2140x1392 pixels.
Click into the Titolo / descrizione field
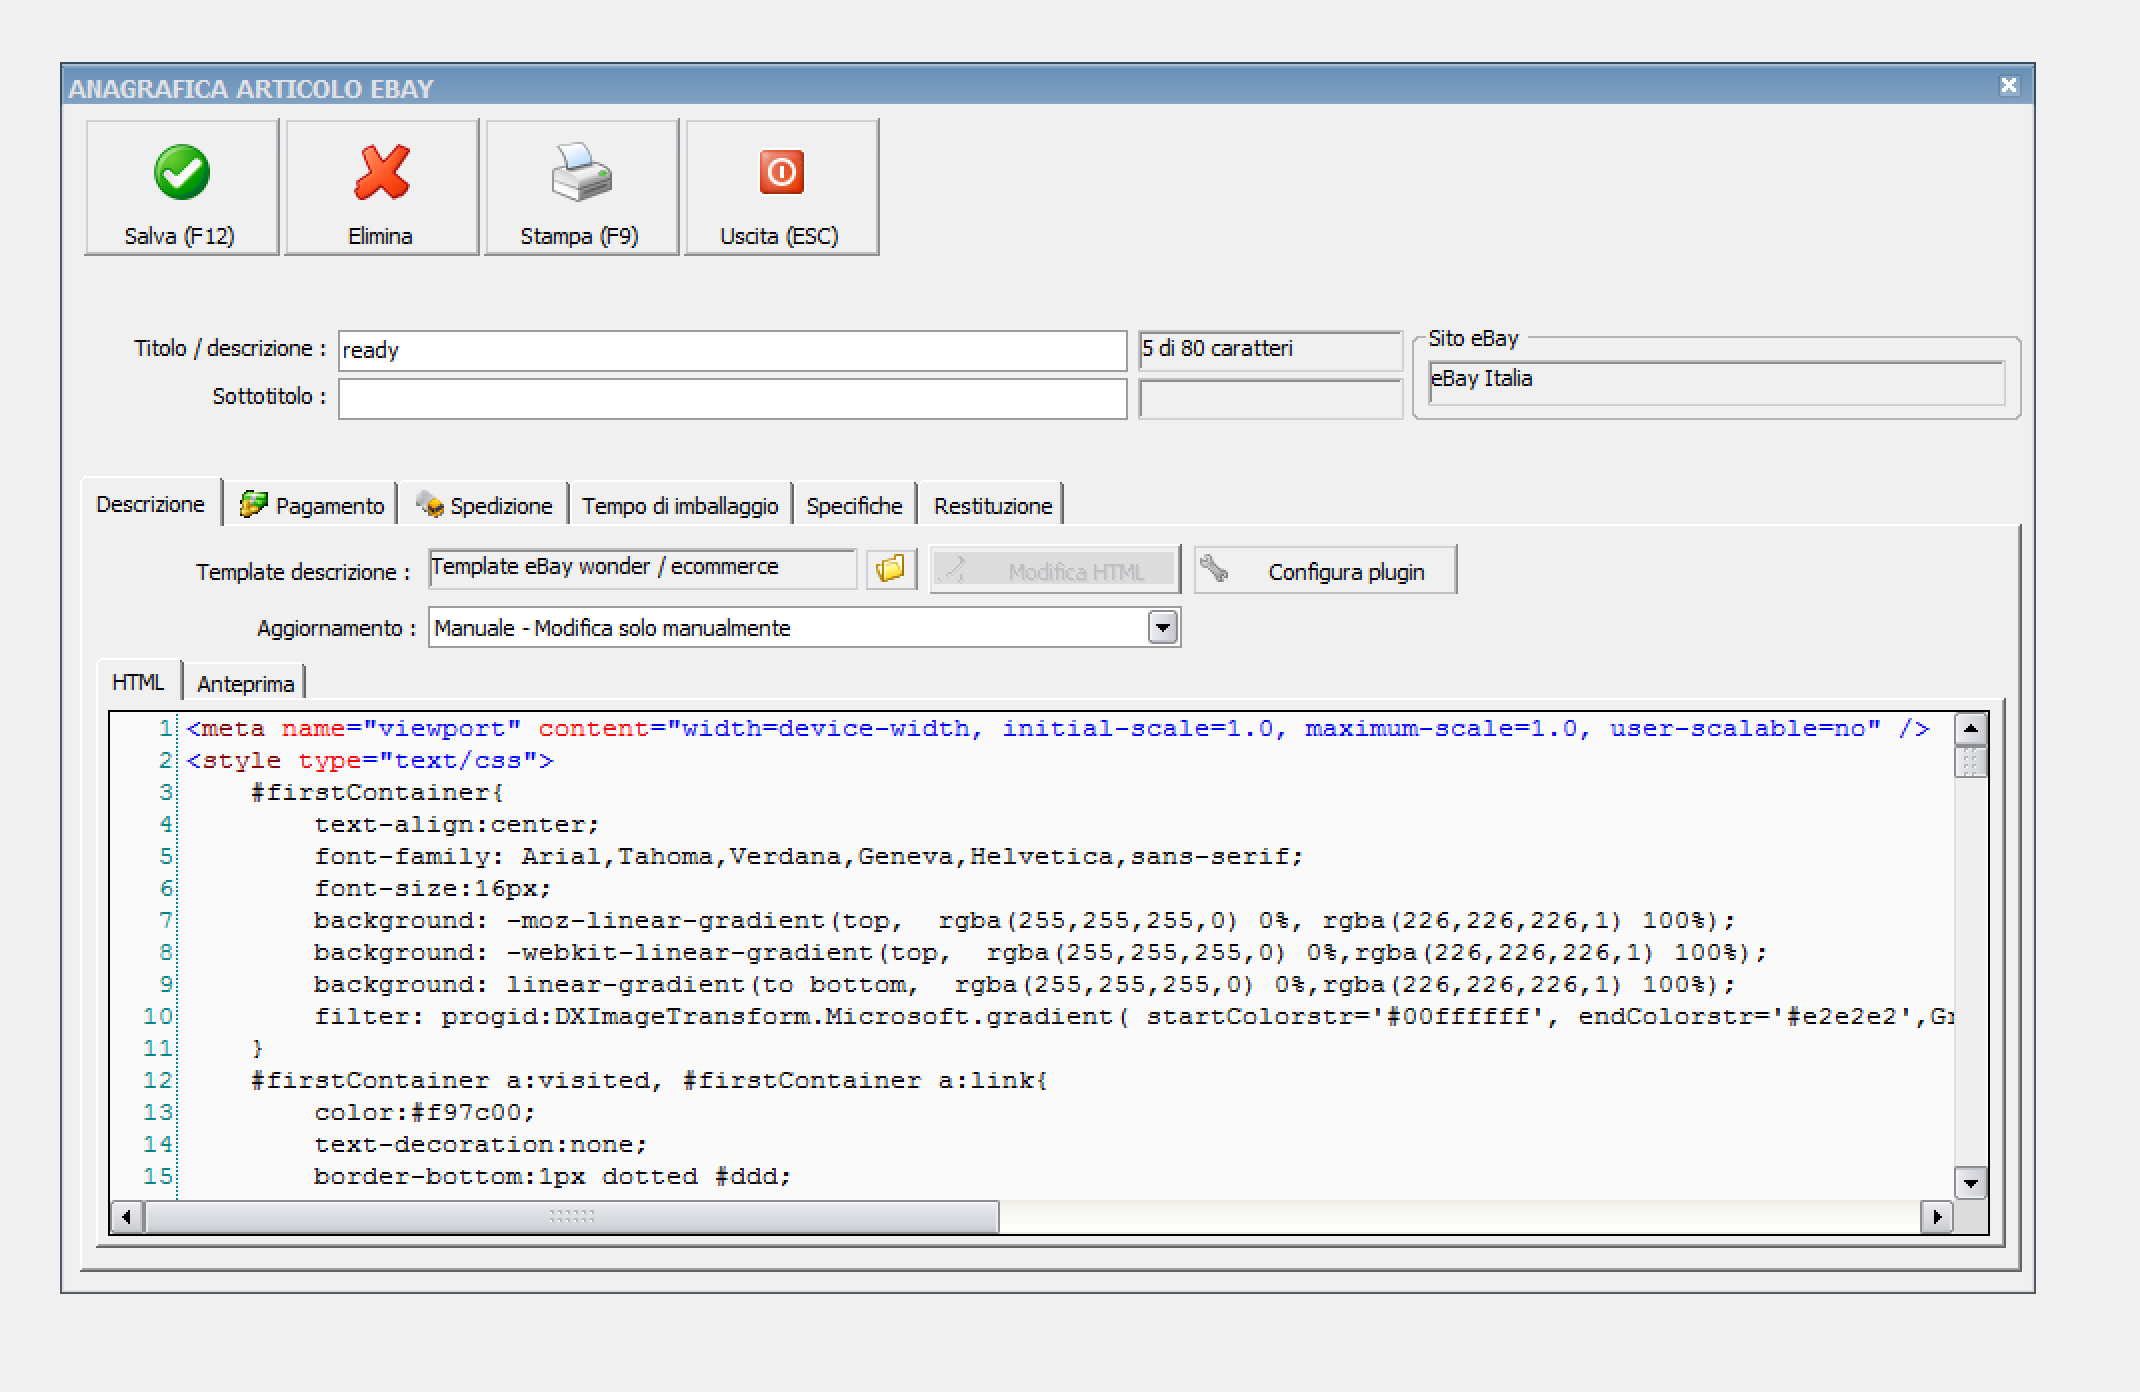[x=732, y=350]
